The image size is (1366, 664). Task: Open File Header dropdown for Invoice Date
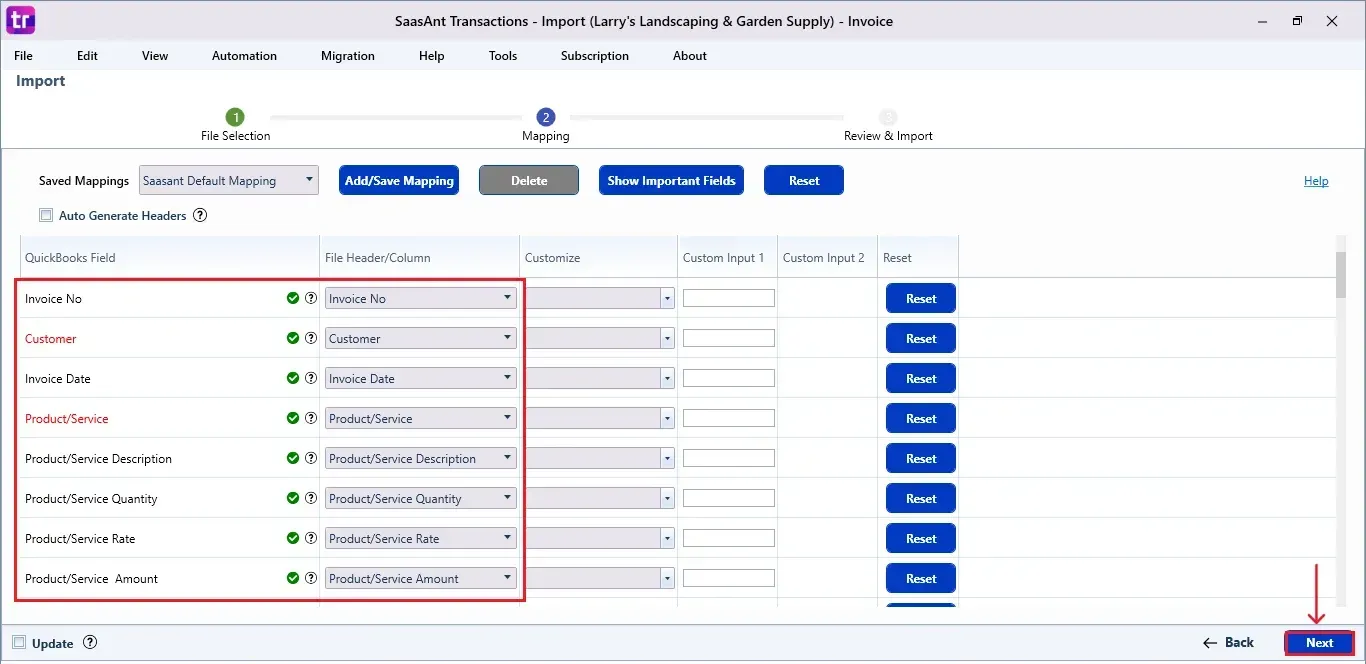coord(420,378)
